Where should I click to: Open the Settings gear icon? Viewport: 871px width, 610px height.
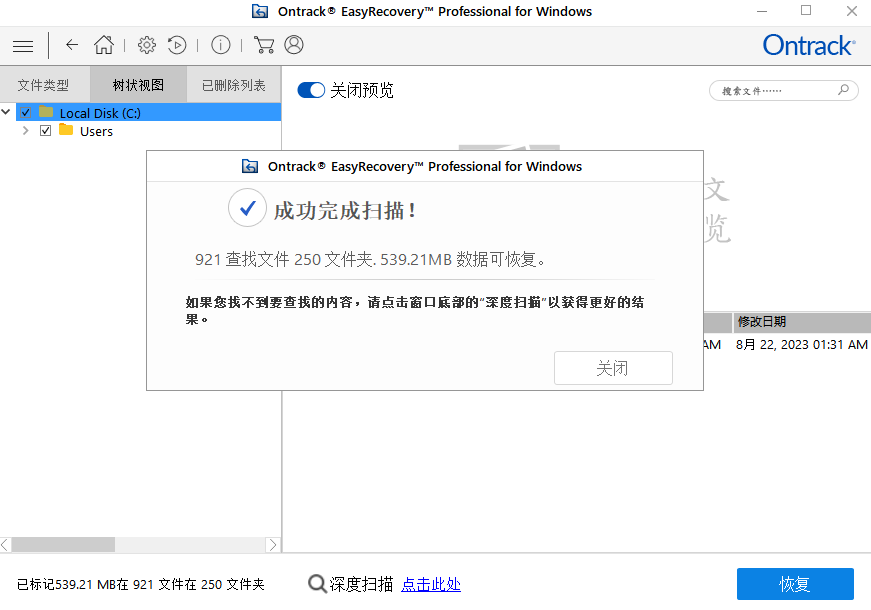coord(146,45)
